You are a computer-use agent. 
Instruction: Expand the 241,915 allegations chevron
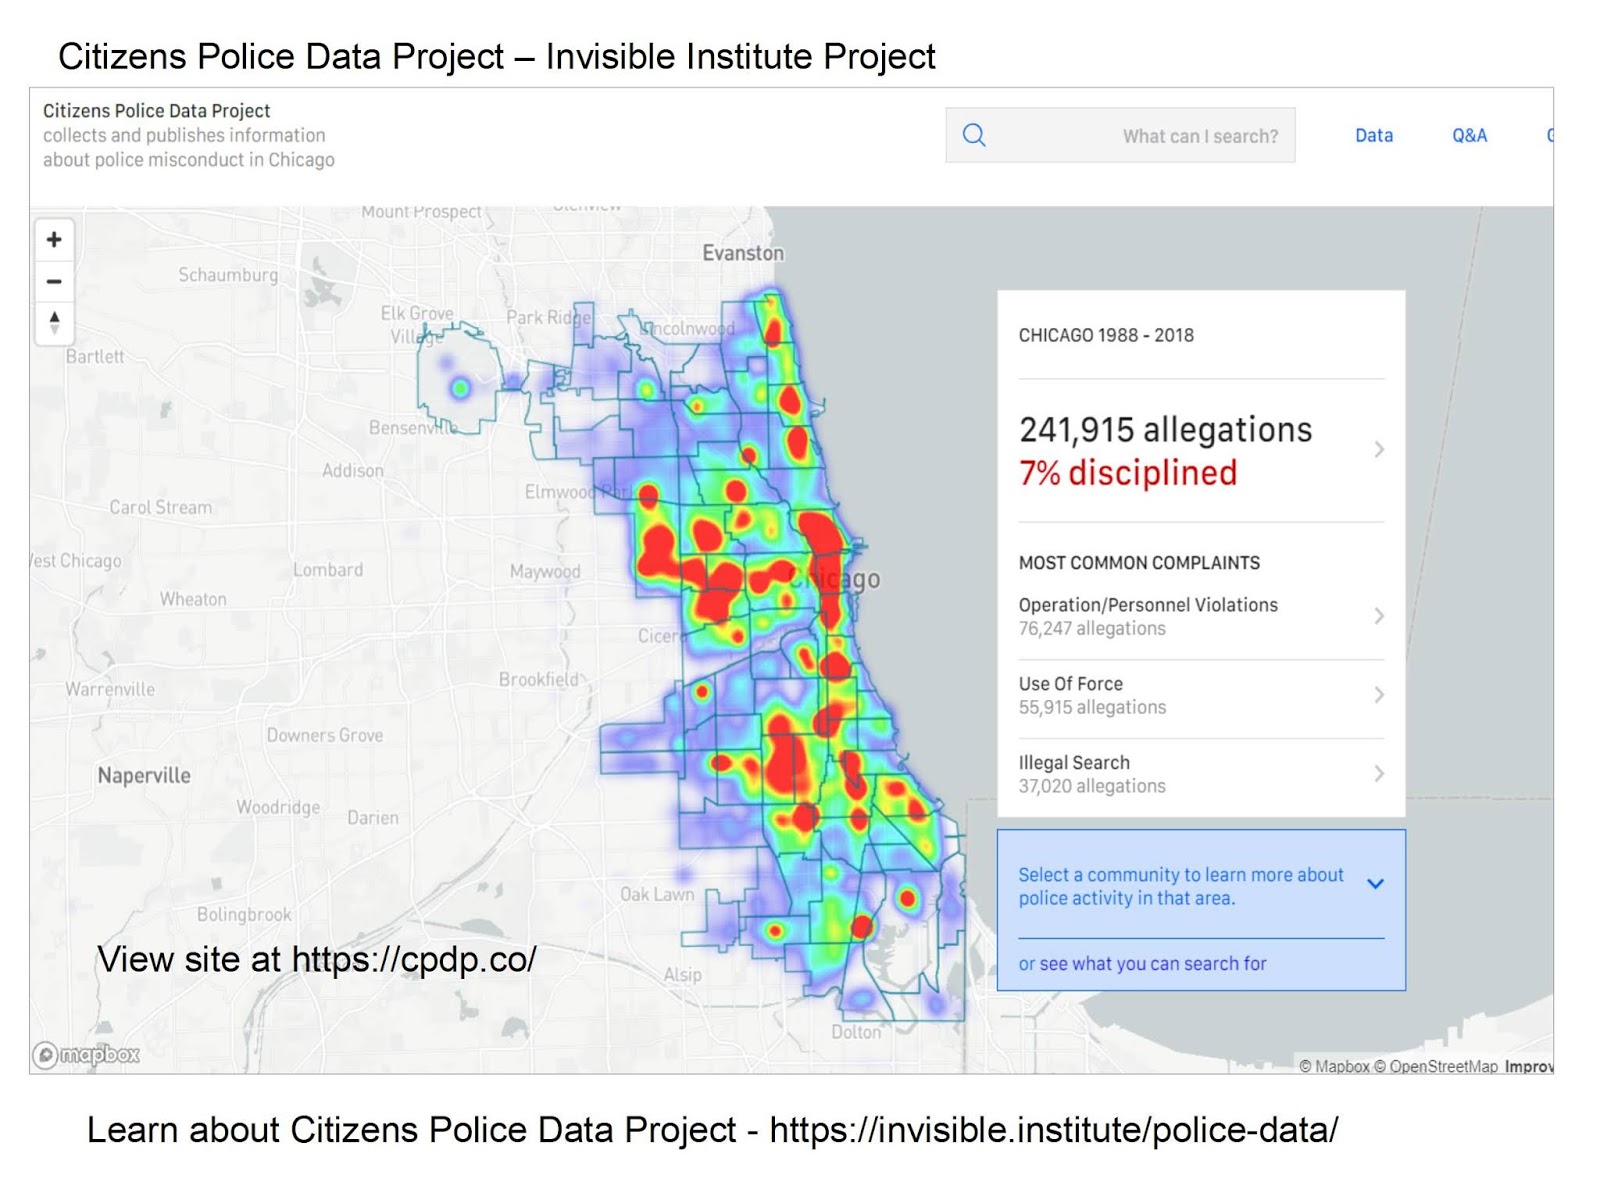pyautogui.click(x=1379, y=450)
